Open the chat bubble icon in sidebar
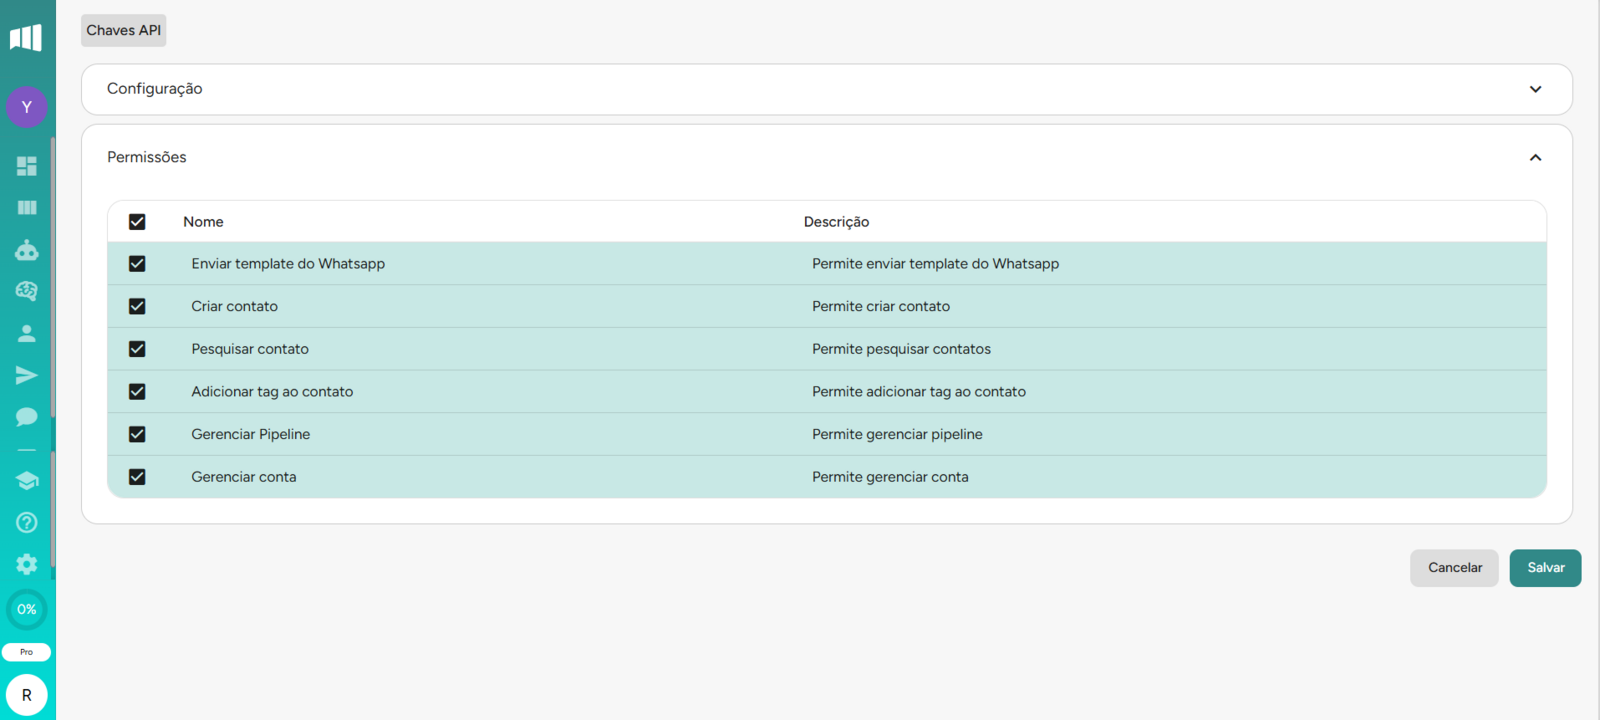Viewport: 1600px width, 720px height. coord(27,417)
